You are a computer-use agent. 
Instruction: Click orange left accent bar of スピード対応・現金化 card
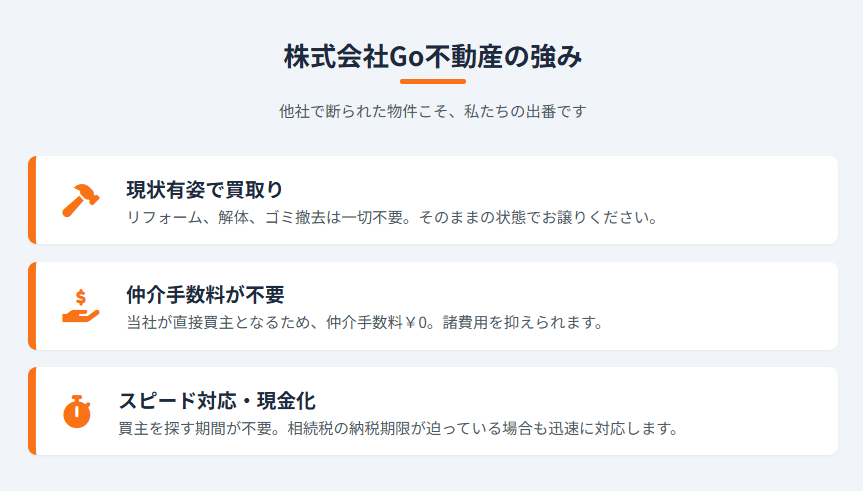click(x=32, y=411)
